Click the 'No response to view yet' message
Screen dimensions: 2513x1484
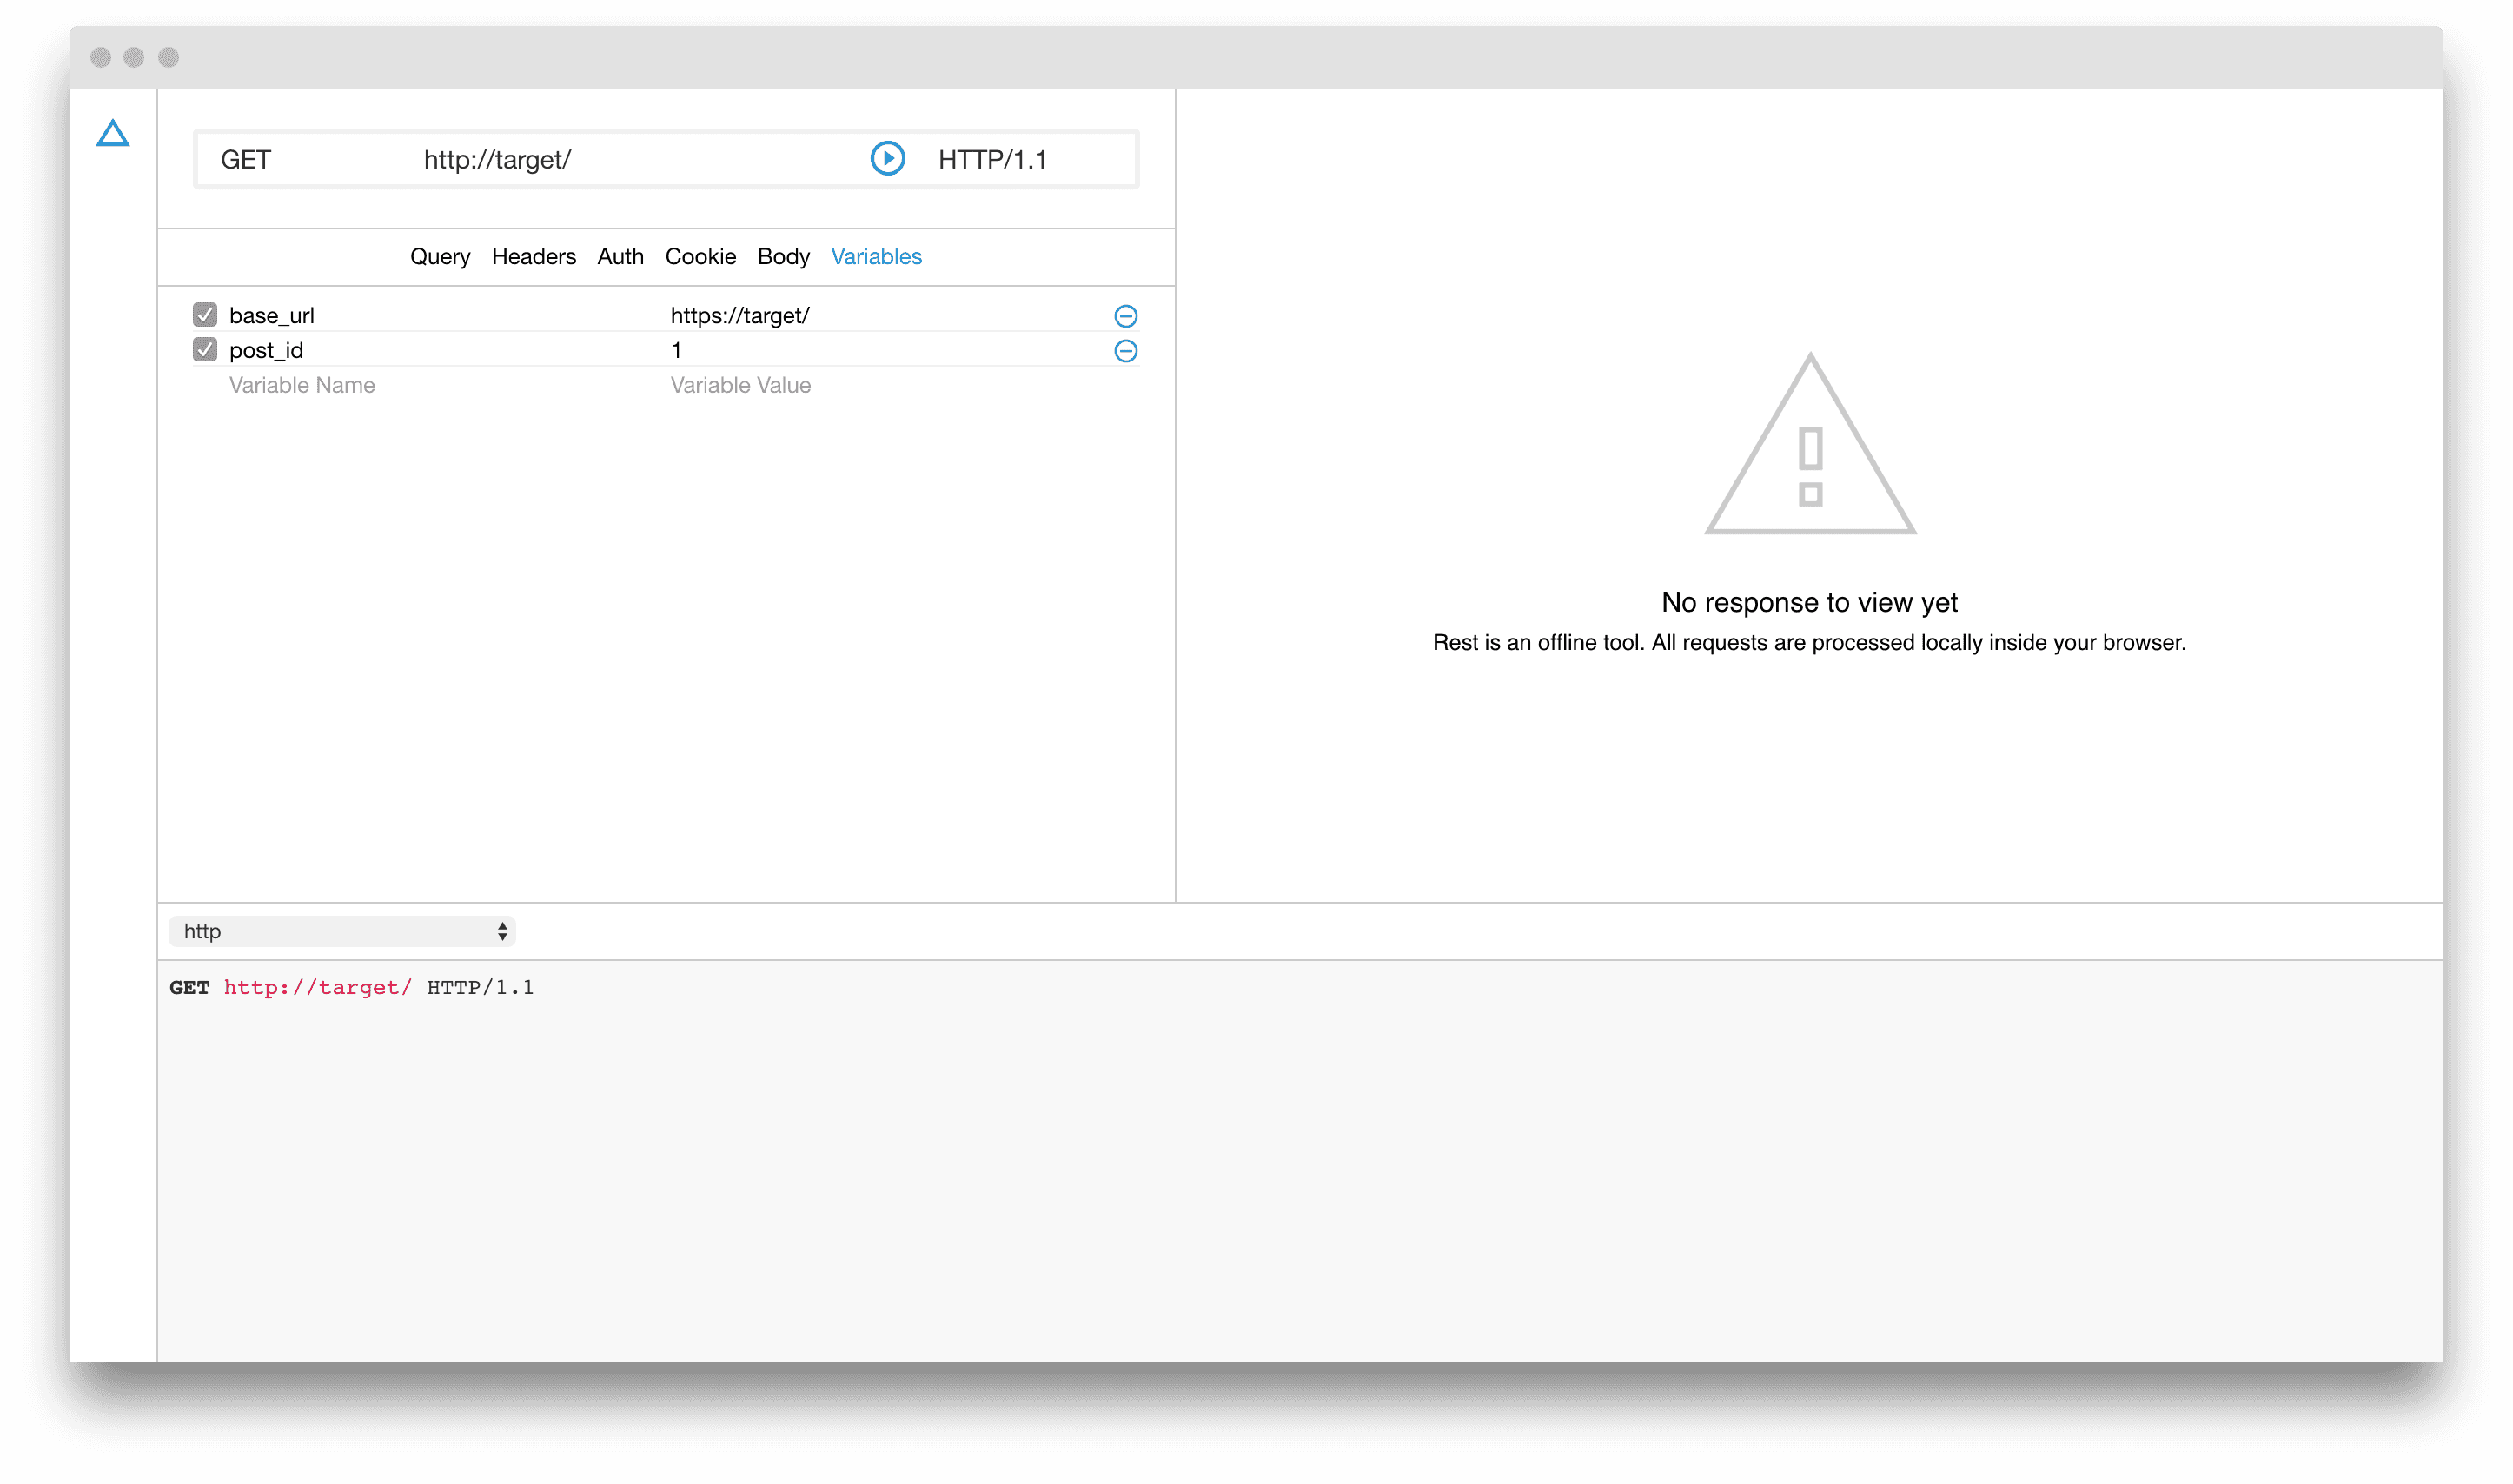tap(1809, 603)
